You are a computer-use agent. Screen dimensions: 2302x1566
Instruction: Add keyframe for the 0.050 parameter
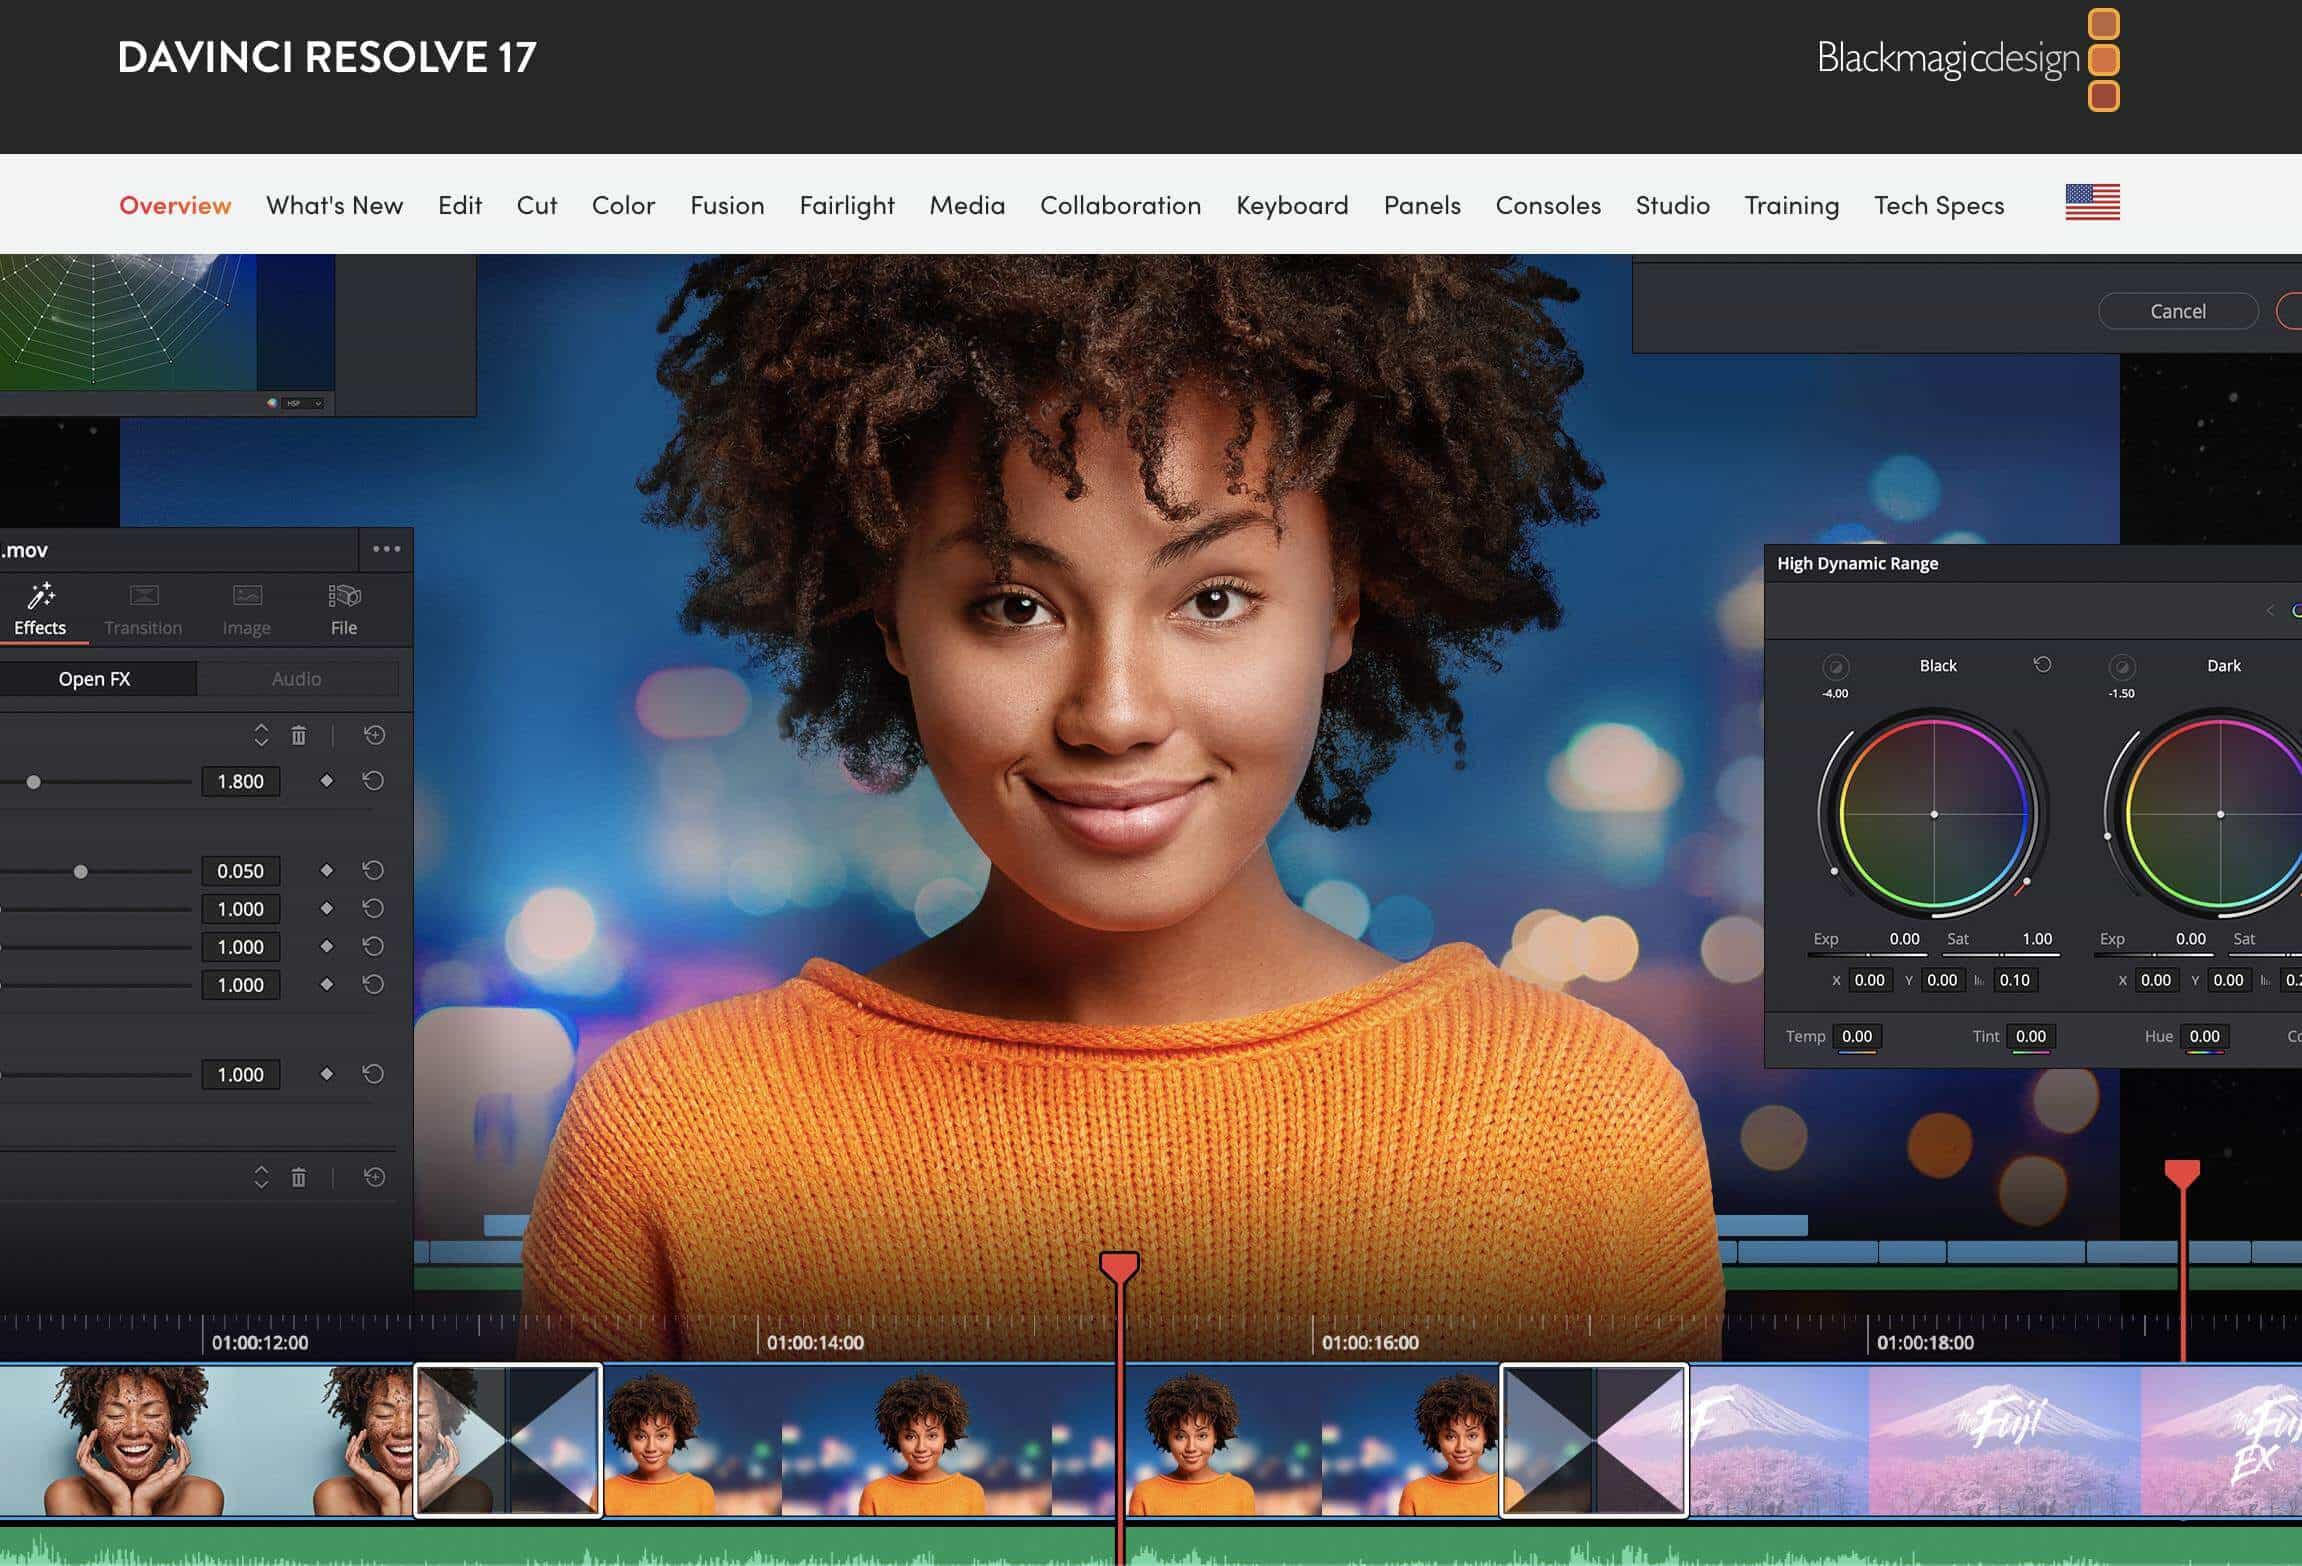click(x=326, y=871)
